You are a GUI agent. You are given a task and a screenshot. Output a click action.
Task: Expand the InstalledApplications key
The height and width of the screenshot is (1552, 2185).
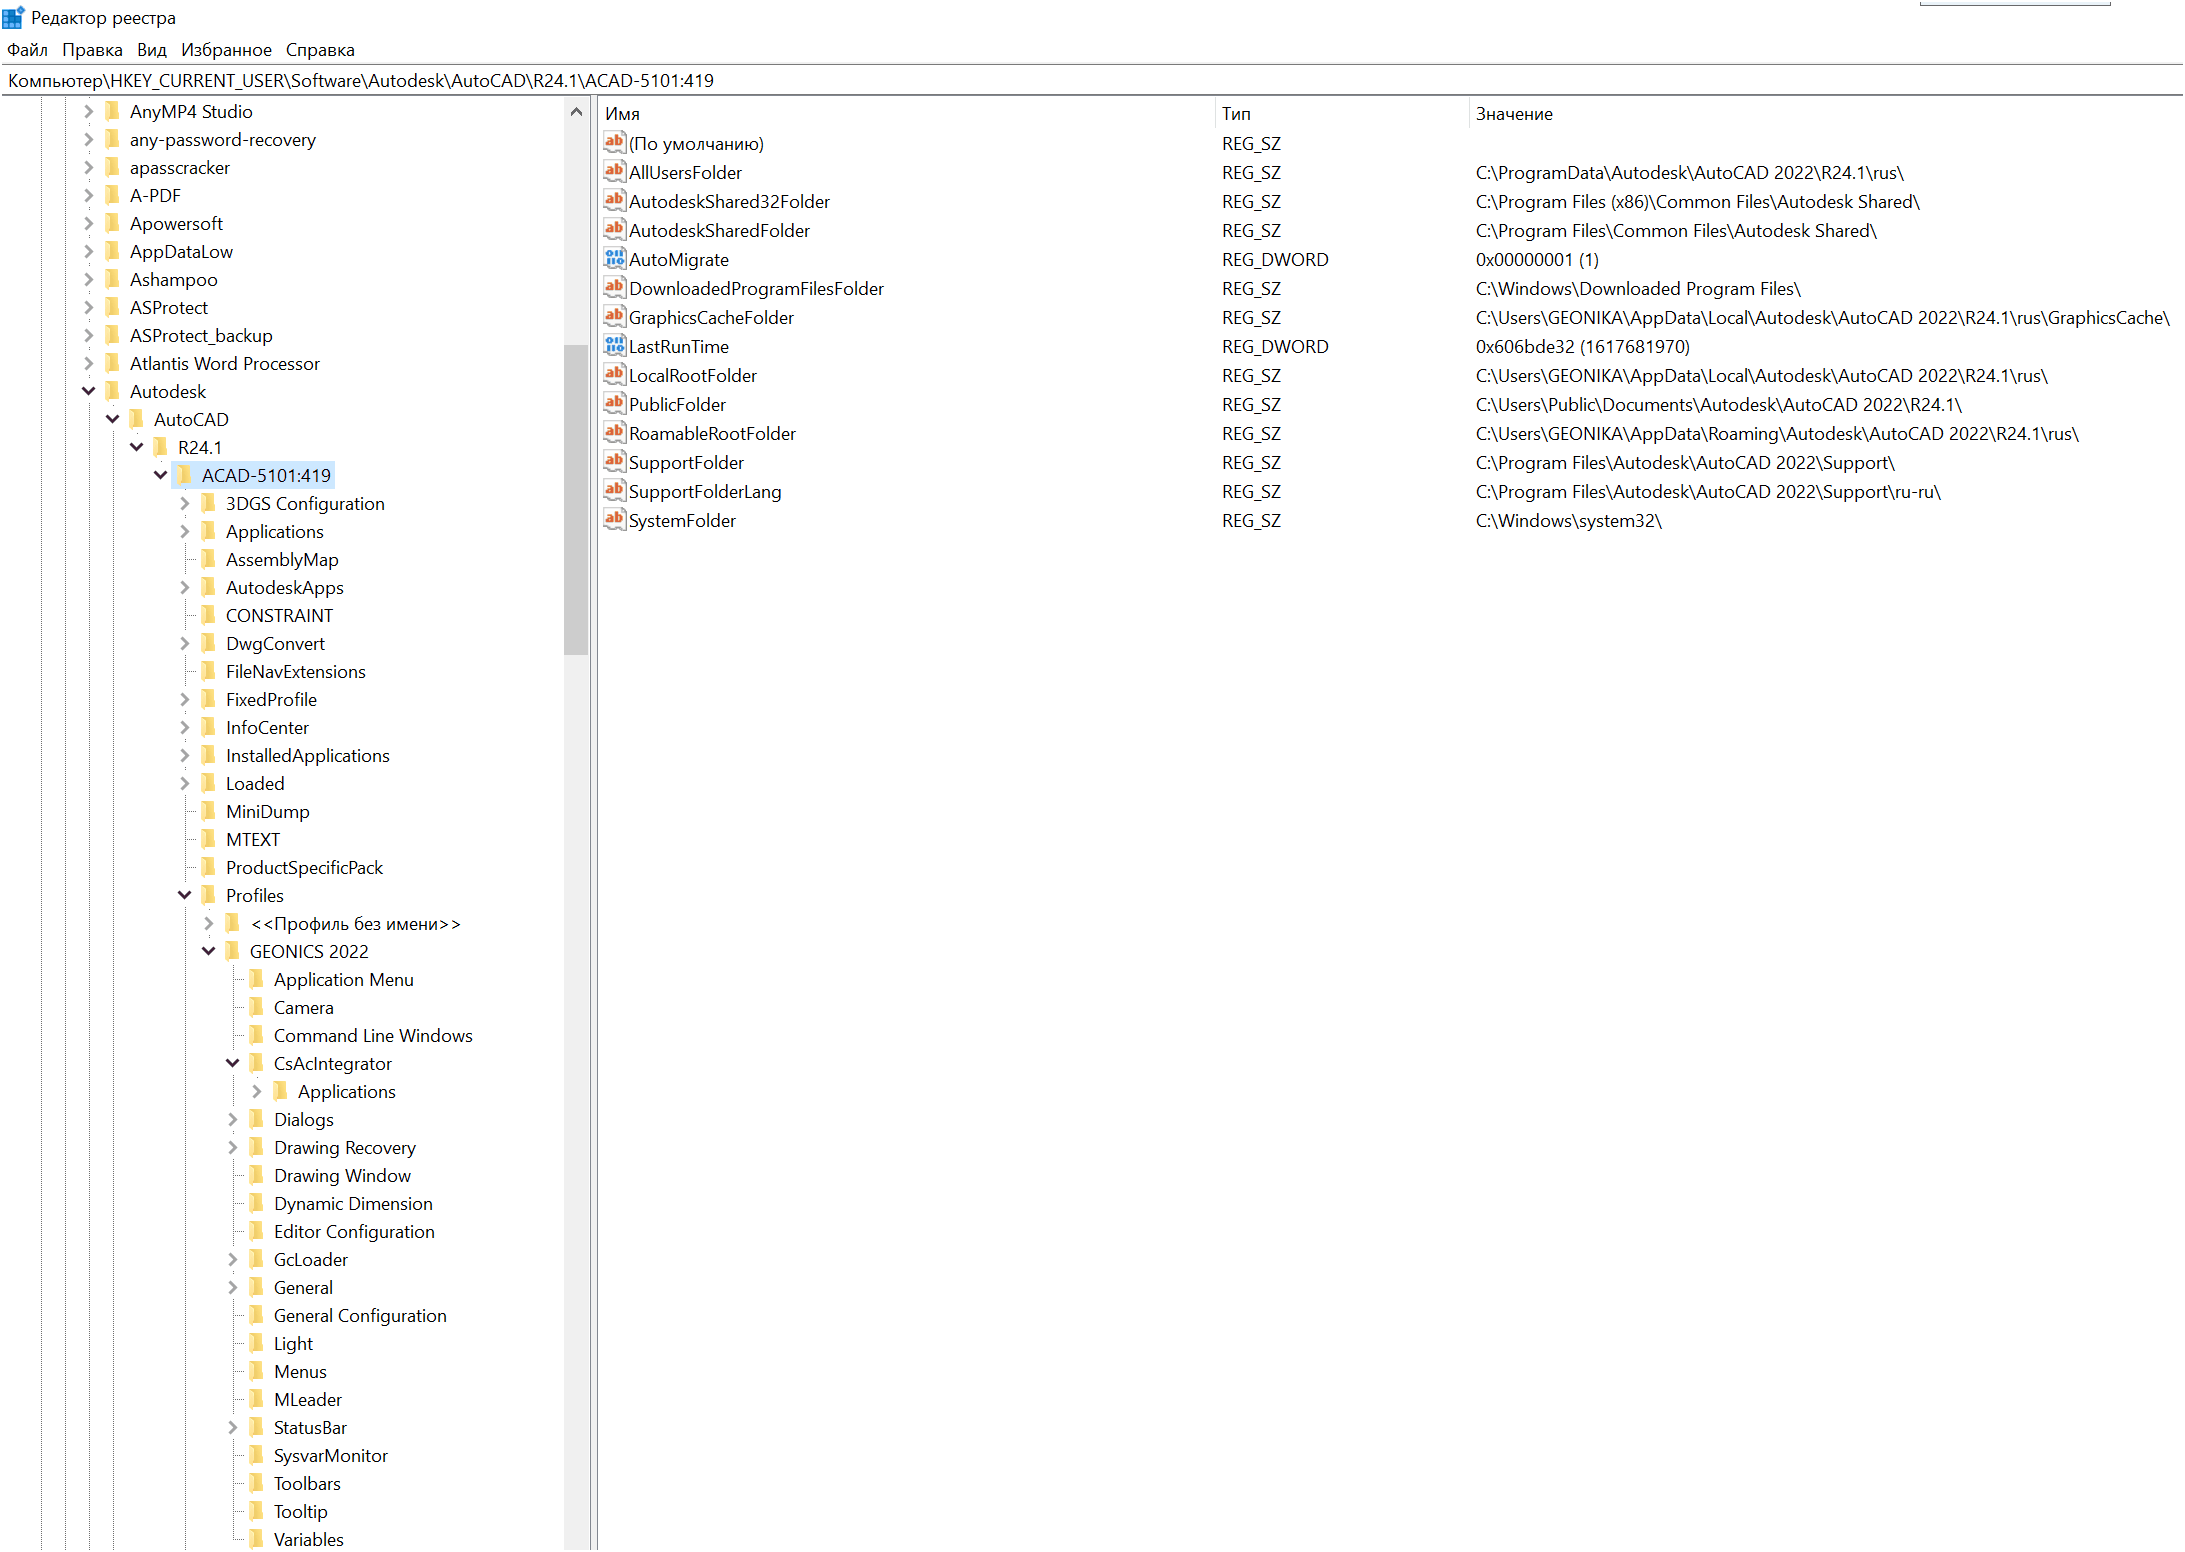click(x=185, y=755)
